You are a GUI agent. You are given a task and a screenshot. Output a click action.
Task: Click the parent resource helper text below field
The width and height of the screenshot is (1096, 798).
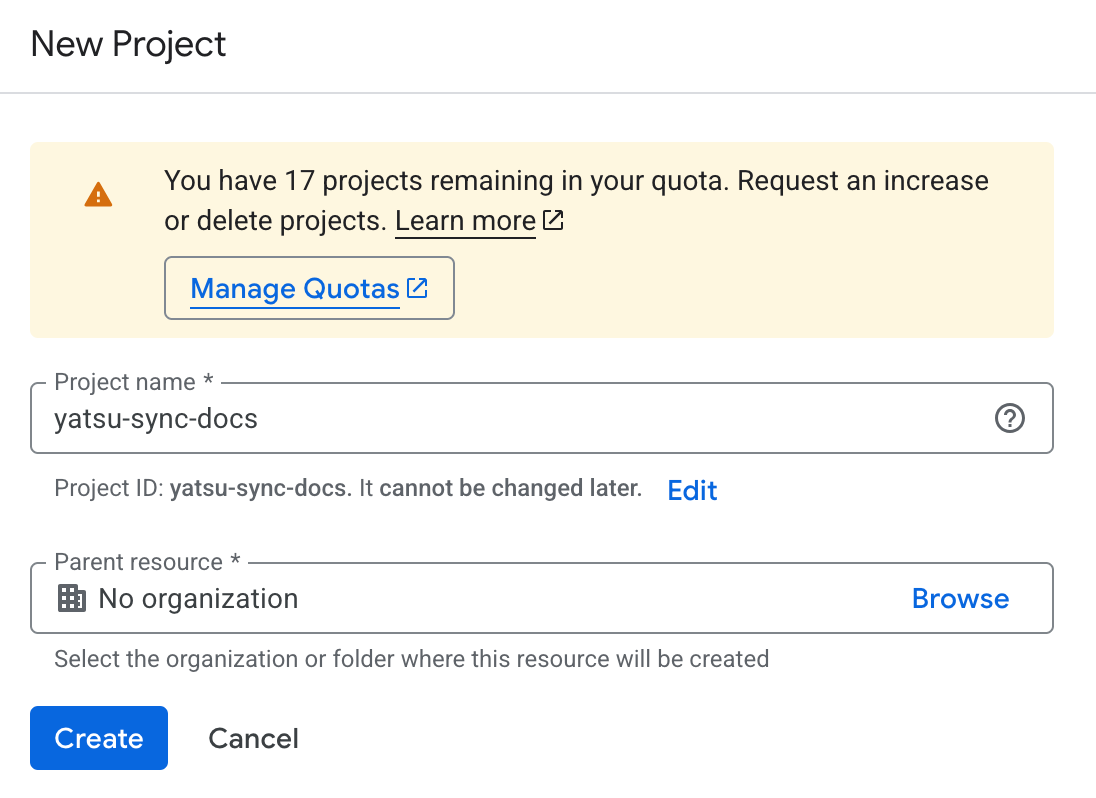[411, 659]
